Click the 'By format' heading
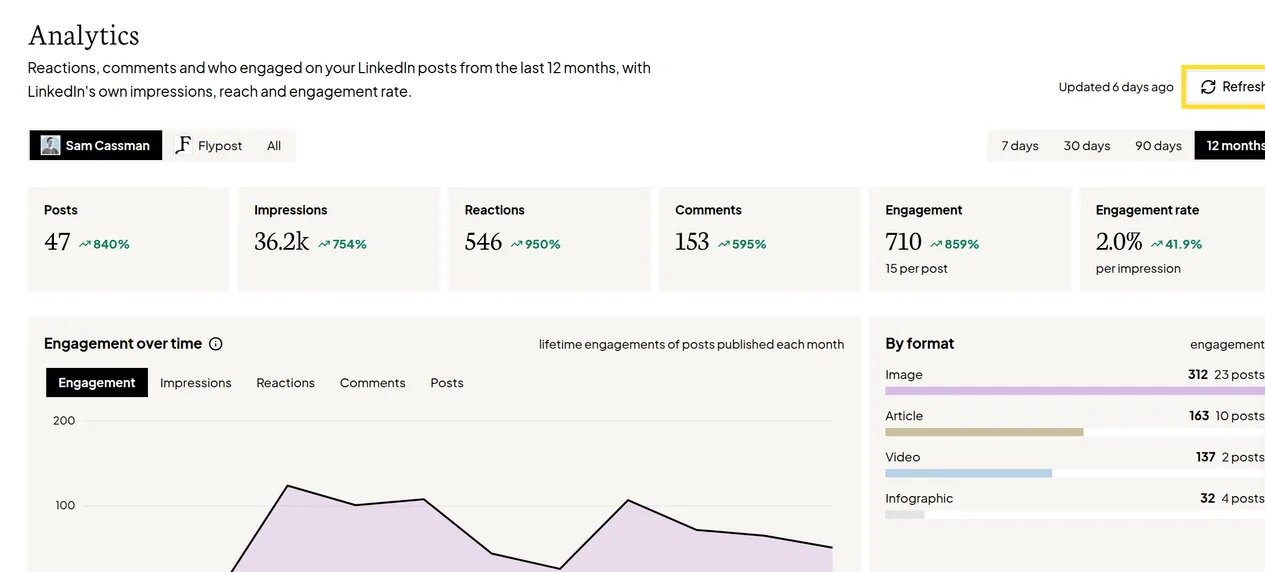 tap(920, 344)
